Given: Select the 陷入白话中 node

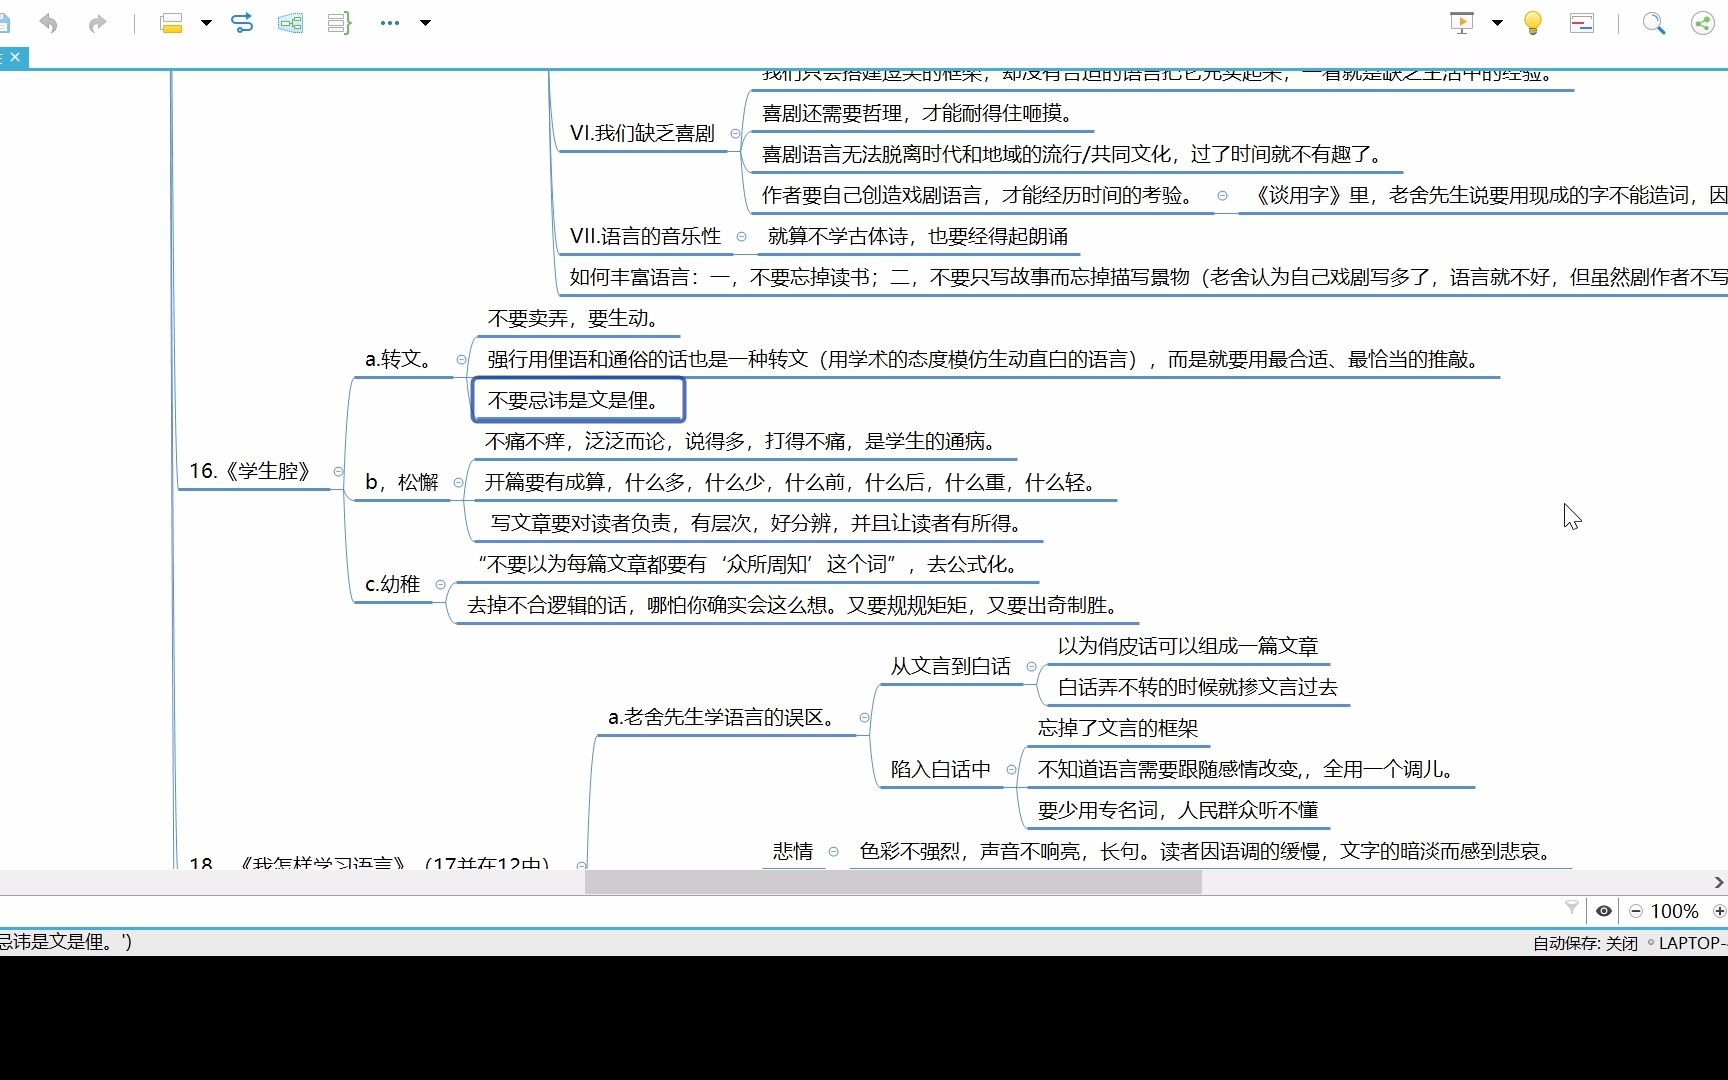Looking at the screenshot, I should (x=940, y=769).
